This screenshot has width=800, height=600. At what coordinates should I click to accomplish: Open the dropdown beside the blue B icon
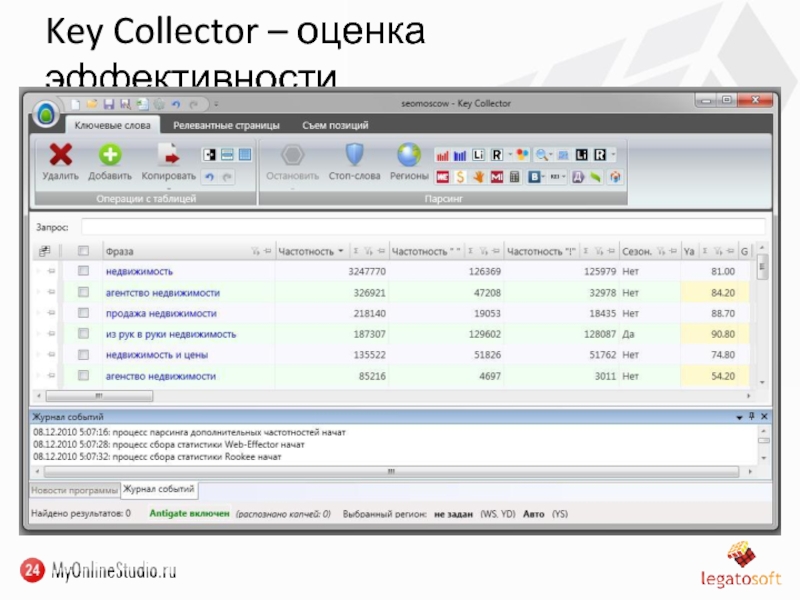click(544, 177)
